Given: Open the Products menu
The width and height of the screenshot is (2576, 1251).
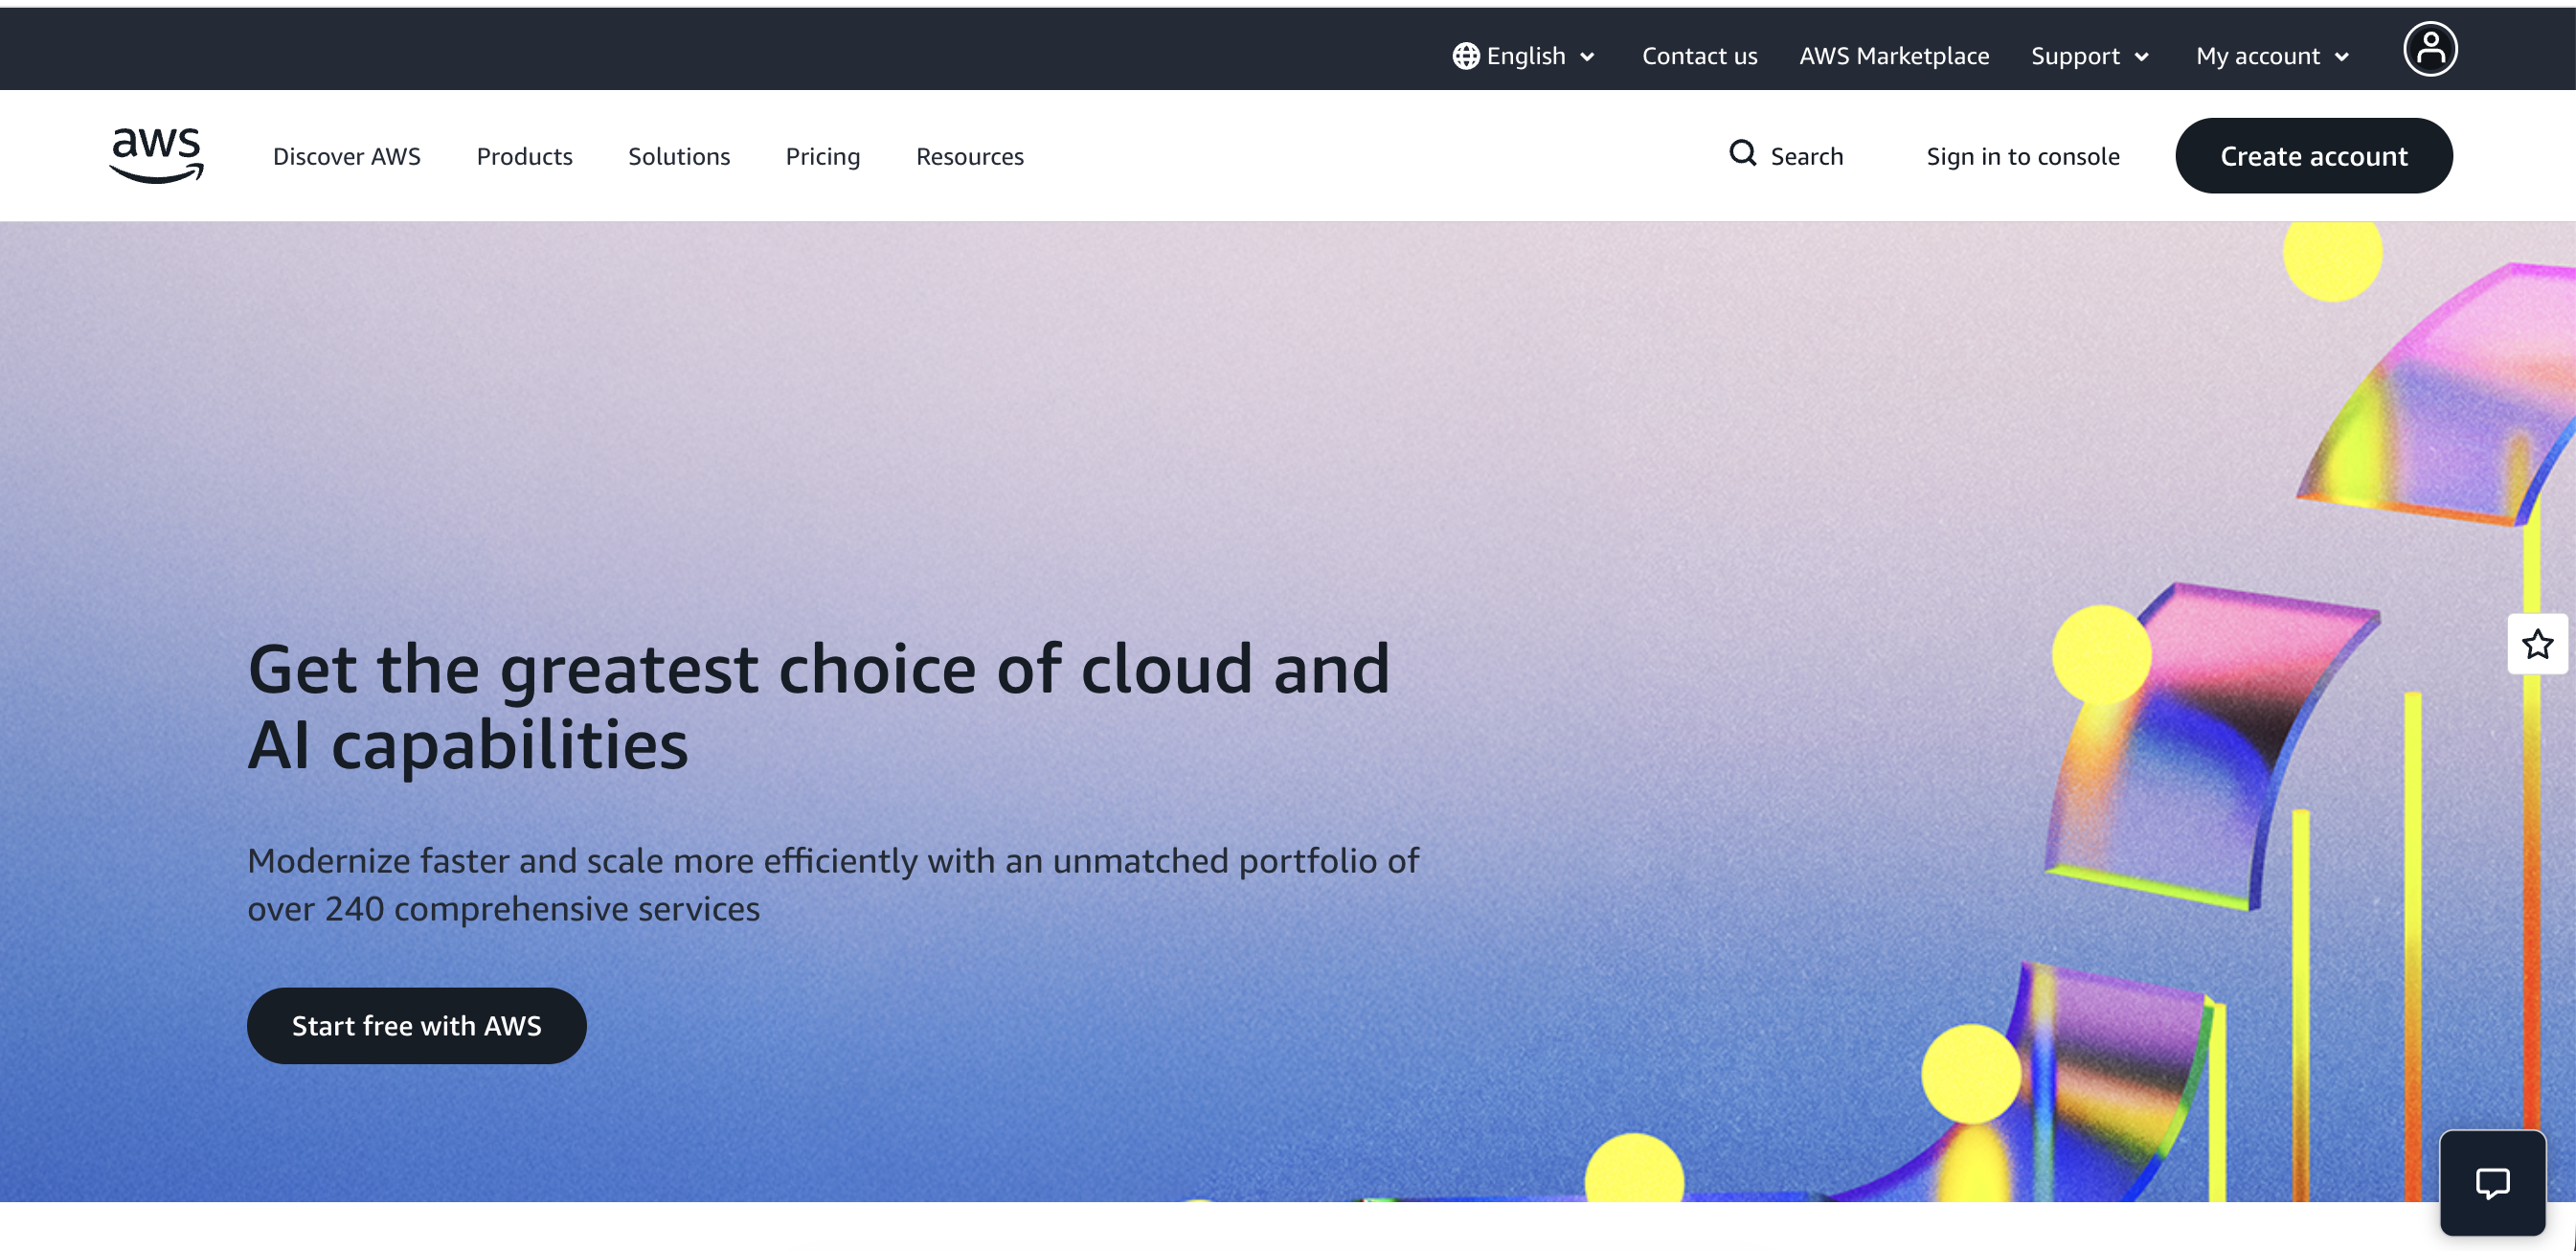Looking at the screenshot, I should point(524,156).
